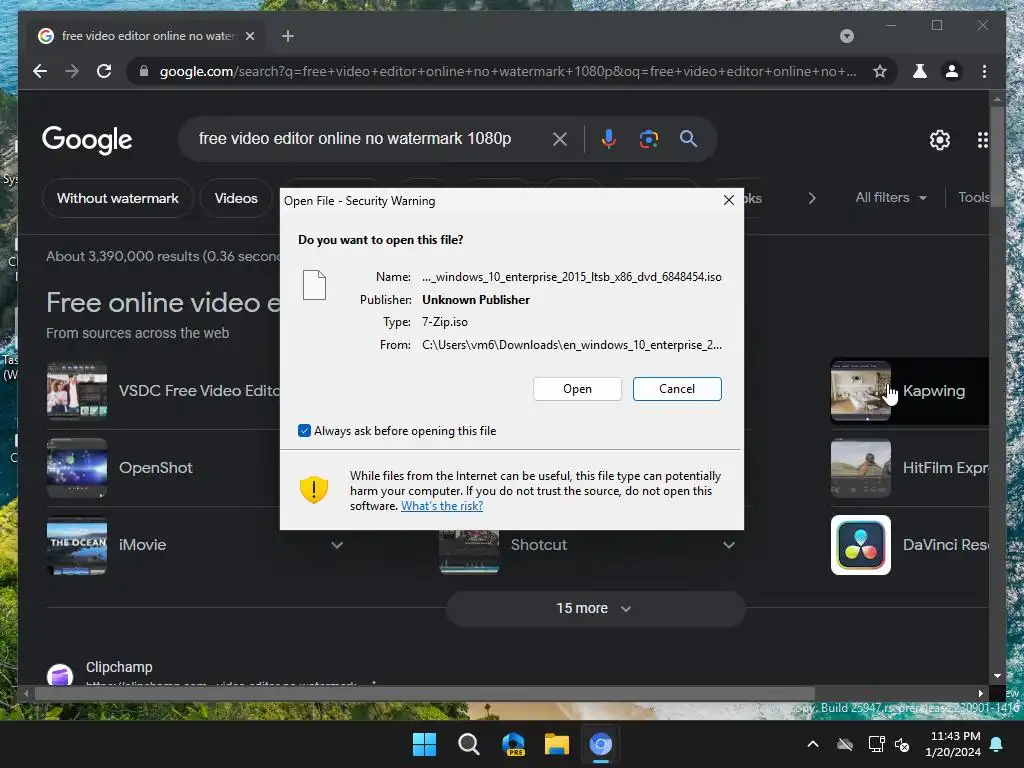
Task: Go to the Google logo homepage
Action: pyautogui.click(x=87, y=140)
